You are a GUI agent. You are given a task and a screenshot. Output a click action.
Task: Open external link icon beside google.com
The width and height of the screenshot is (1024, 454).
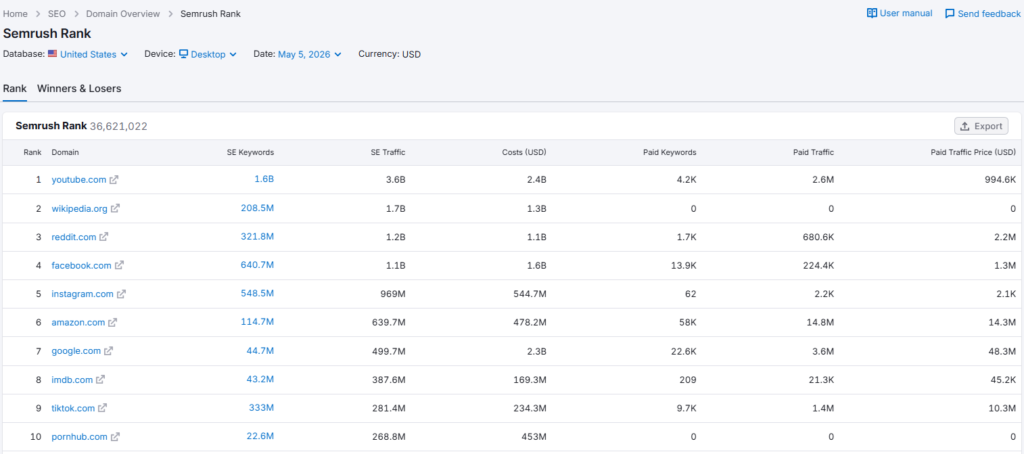[x=108, y=351]
